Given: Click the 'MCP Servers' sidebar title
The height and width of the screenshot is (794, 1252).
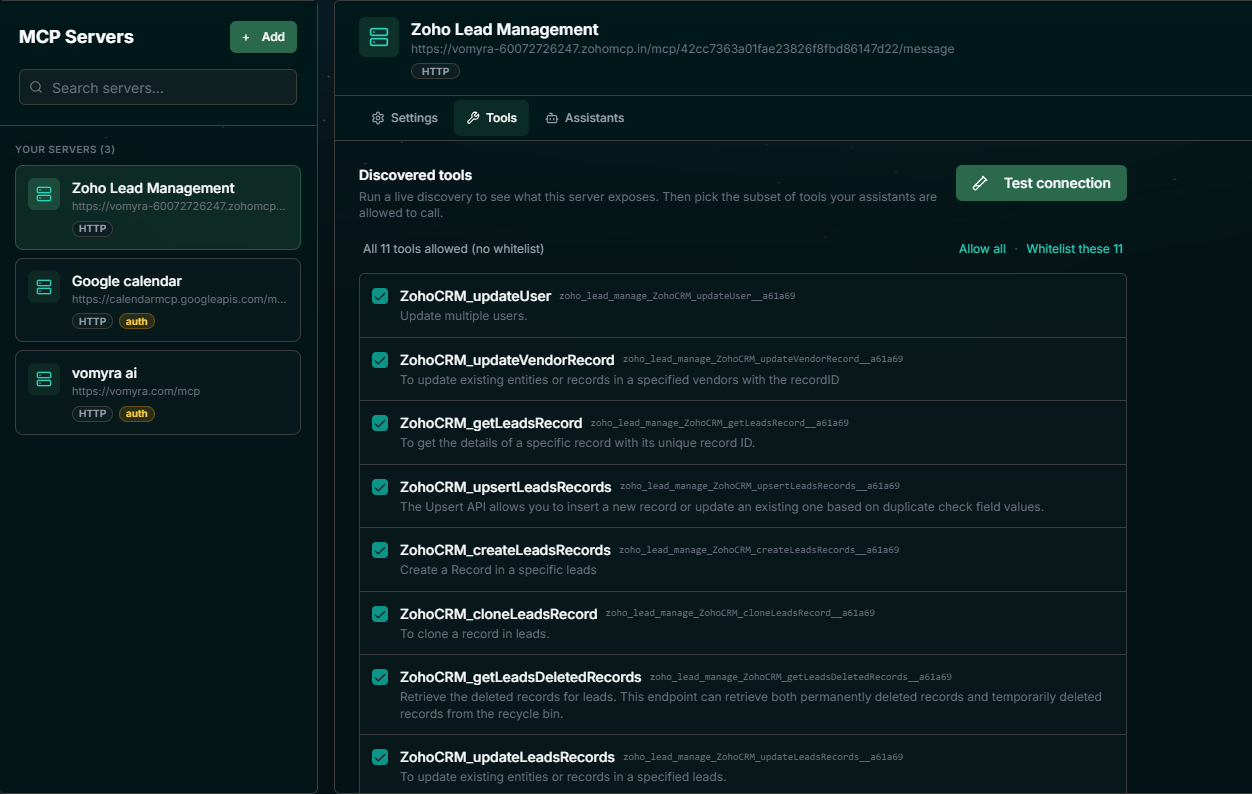Looking at the screenshot, I should pyautogui.click(x=76, y=37).
